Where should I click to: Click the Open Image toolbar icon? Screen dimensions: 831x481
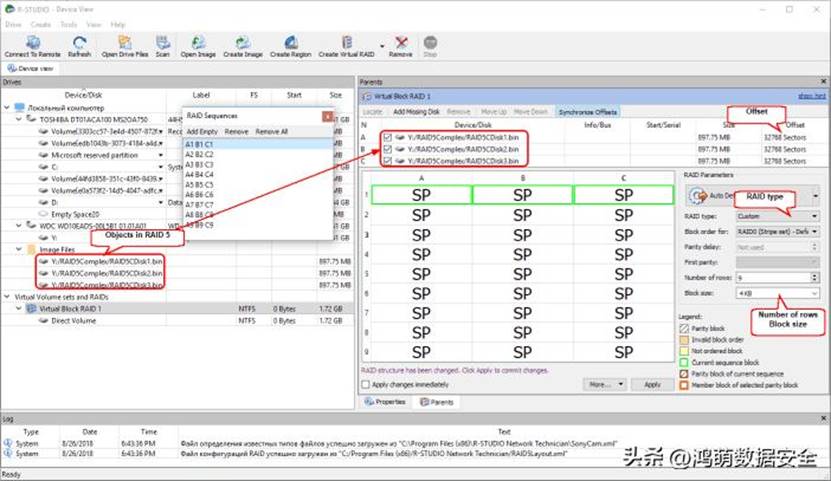coord(198,43)
